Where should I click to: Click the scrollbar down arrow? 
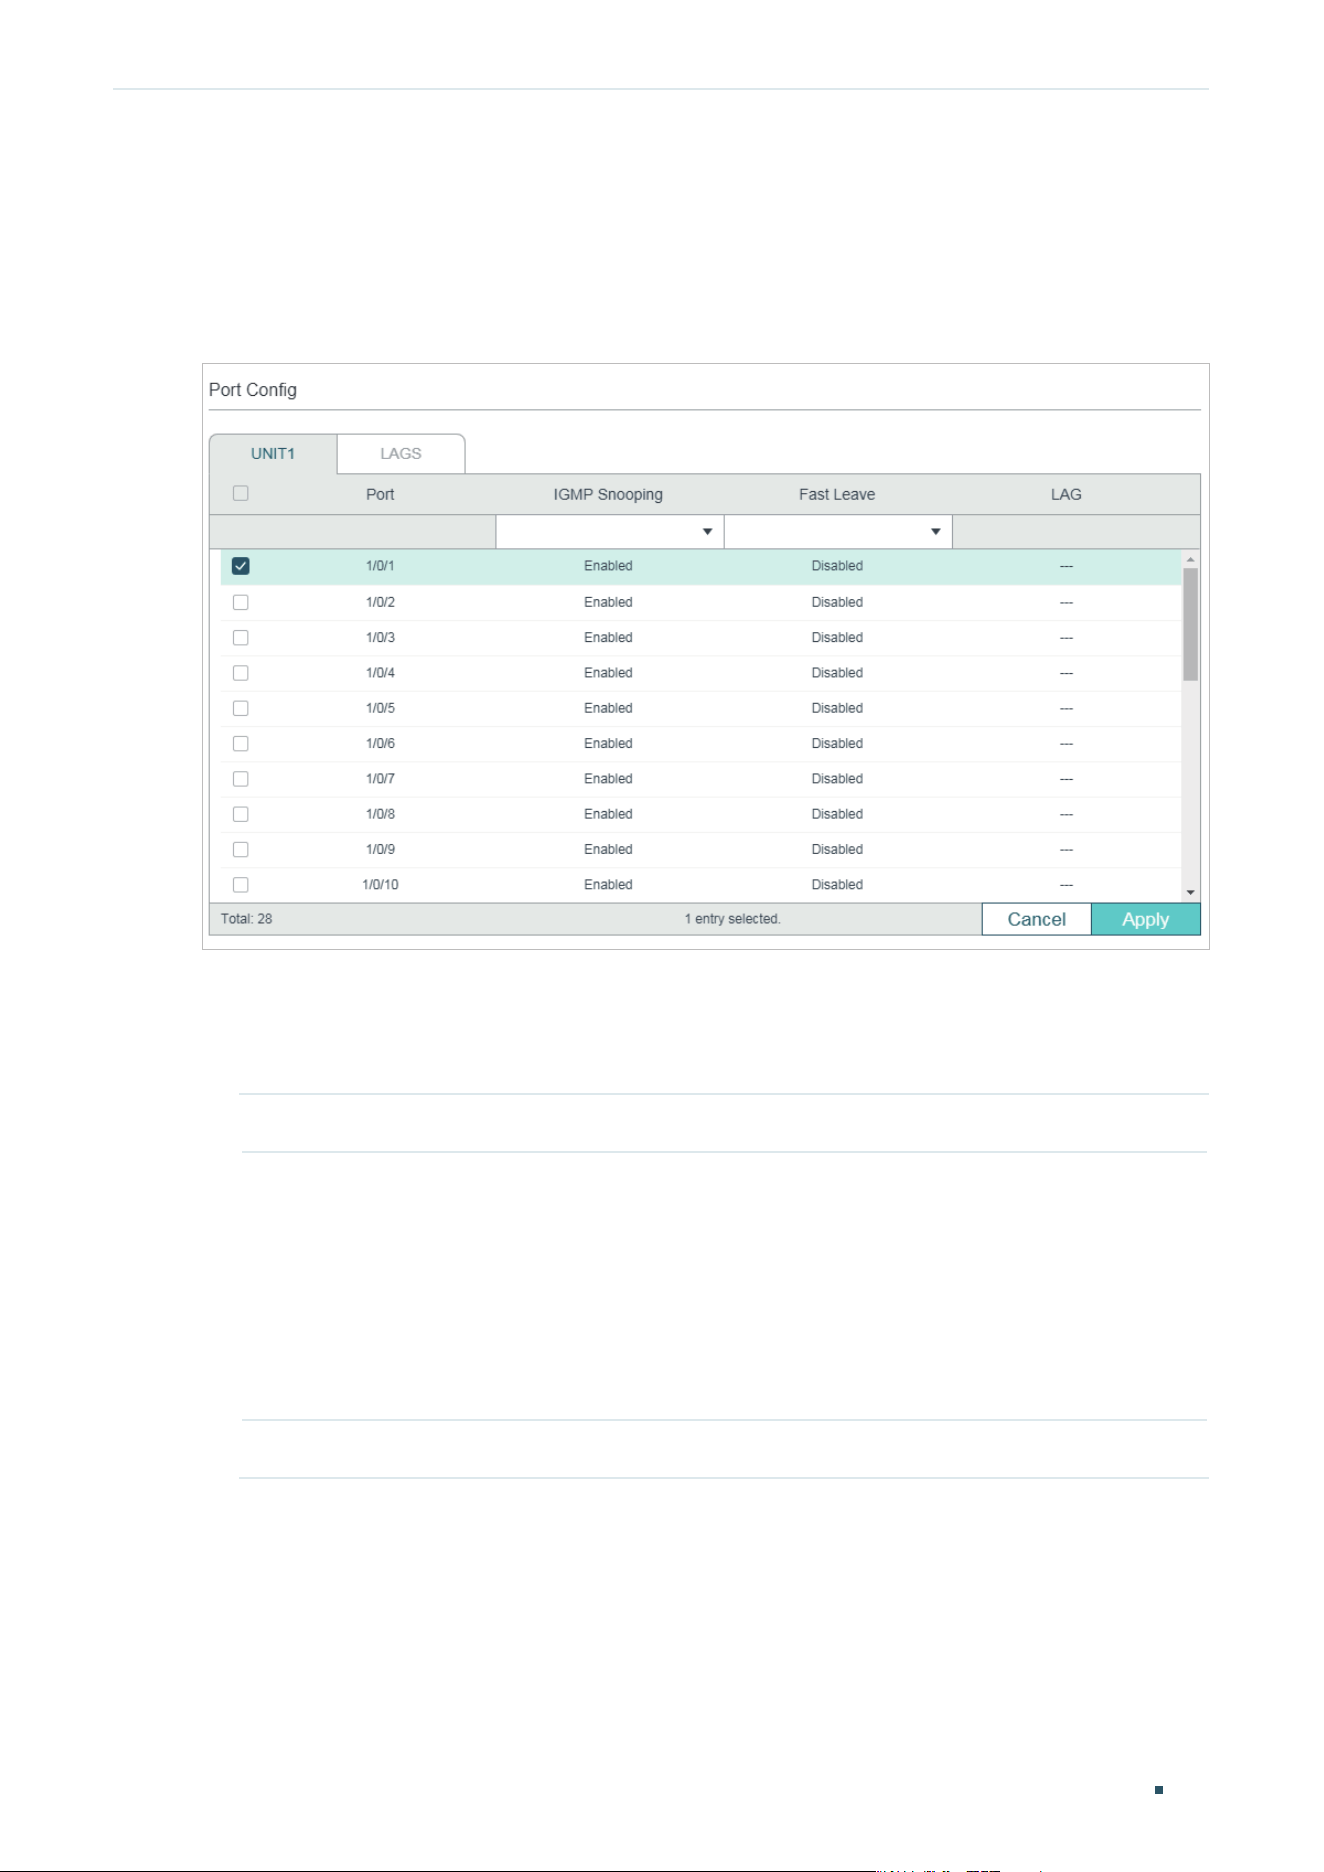point(1191,892)
